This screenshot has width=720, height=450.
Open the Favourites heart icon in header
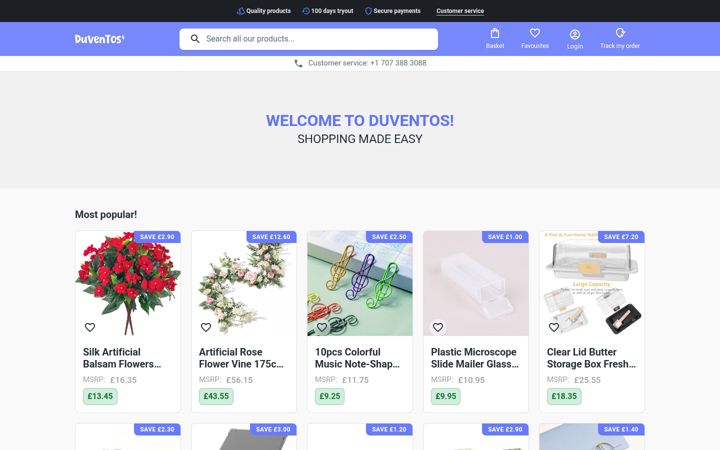[534, 33]
